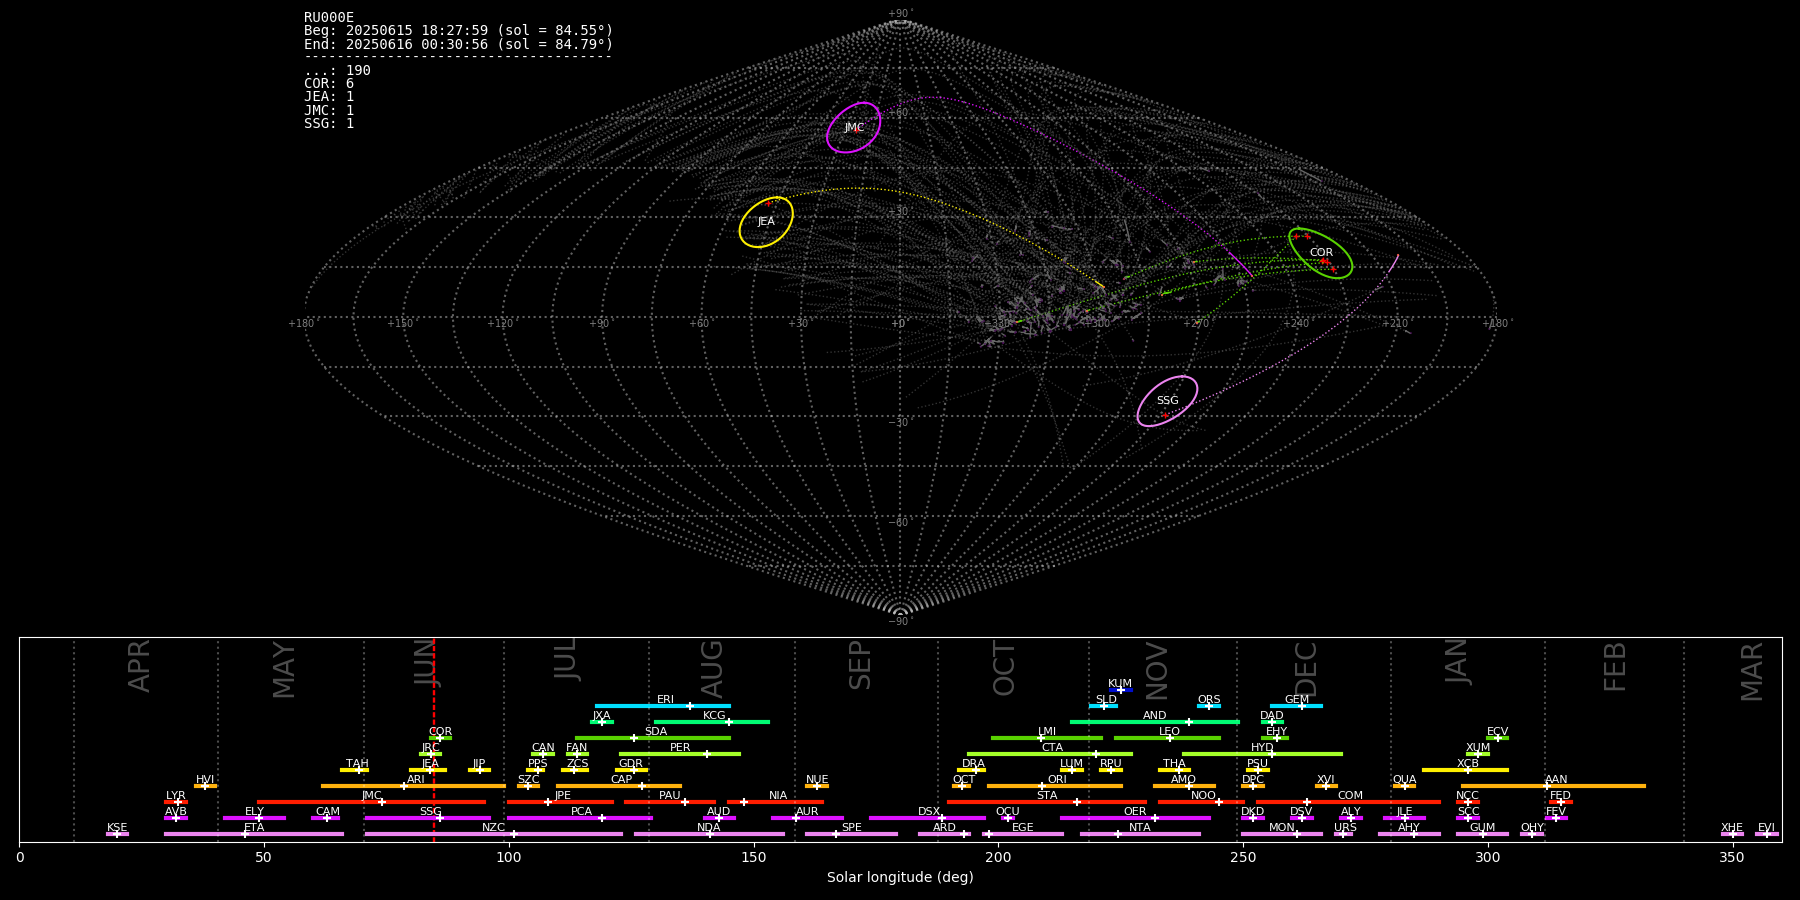The height and width of the screenshot is (900, 1800).
Task: Click the DEC month label
Action: tap(1306, 668)
